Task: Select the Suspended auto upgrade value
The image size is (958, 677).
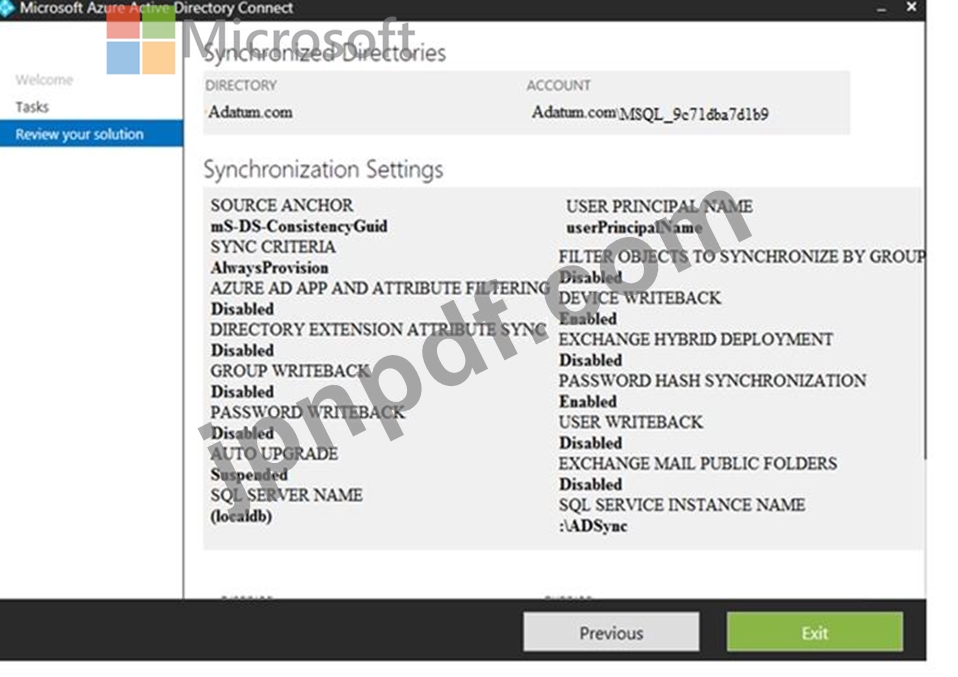Action: [x=249, y=475]
